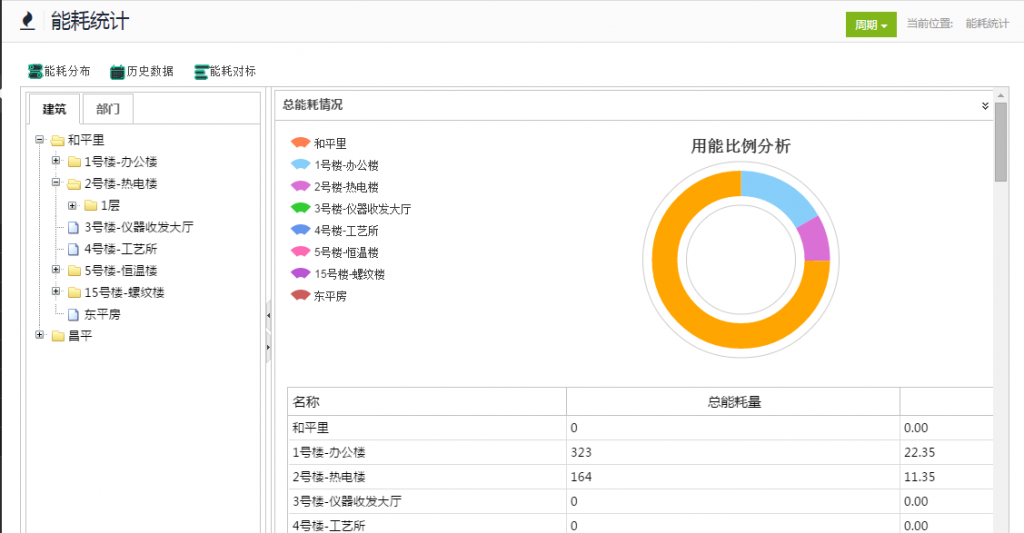Screen dimensions: 1024x533
Task: Collapse the 和平里 tree node
Action: [39, 139]
